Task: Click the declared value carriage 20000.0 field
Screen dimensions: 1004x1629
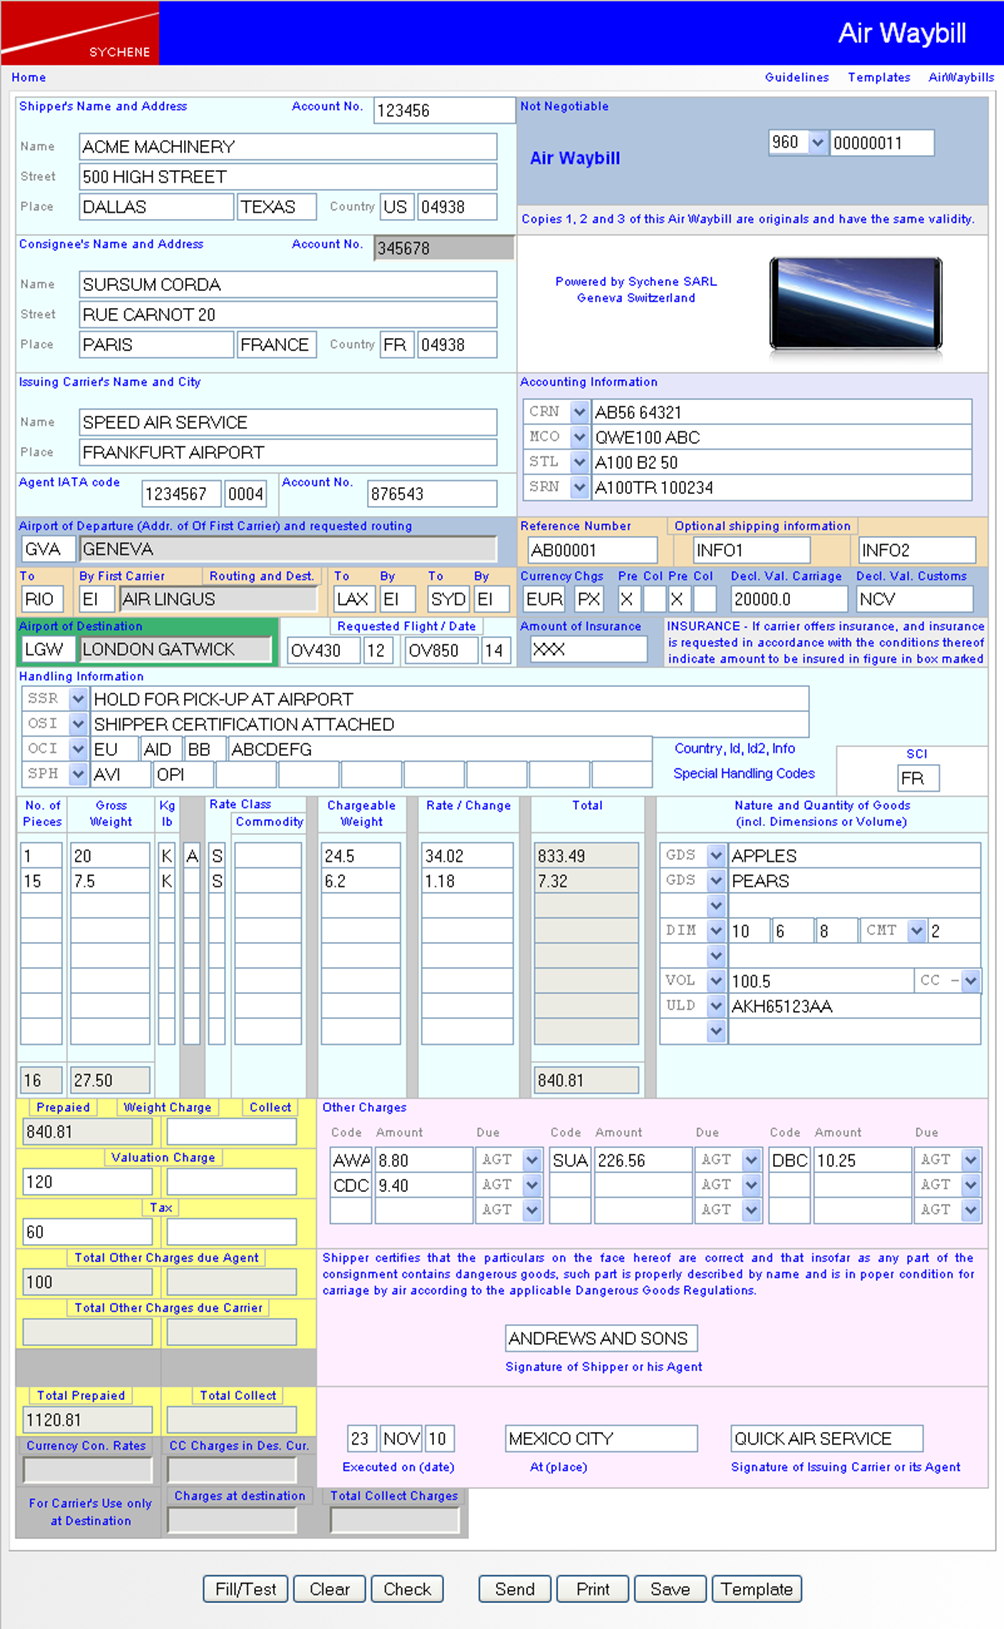Action: (x=789, y=599)
